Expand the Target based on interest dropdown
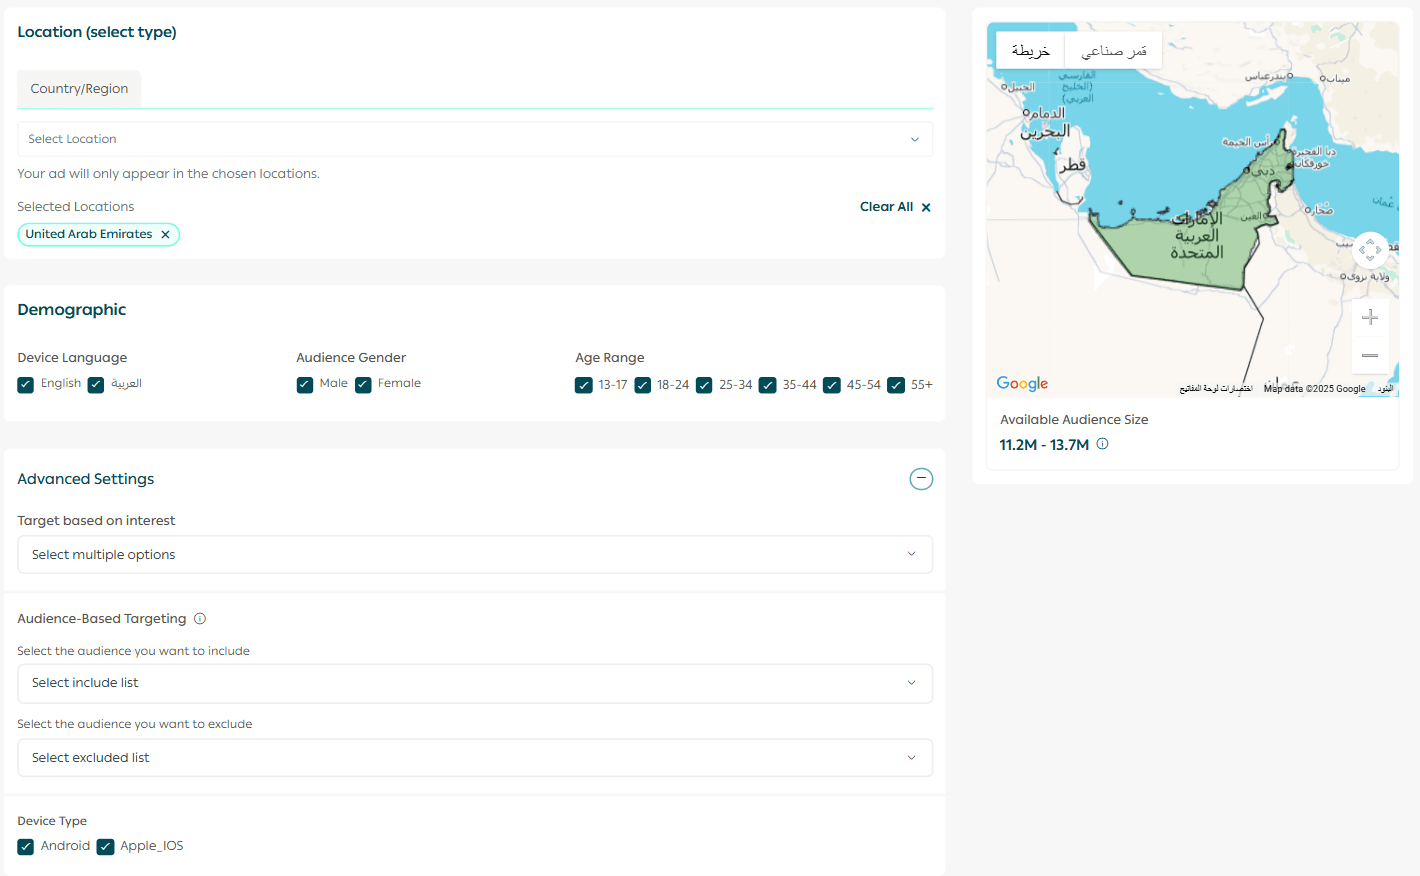The width and height of the screenshot is (1420, 876). click(x=475, y=555)
